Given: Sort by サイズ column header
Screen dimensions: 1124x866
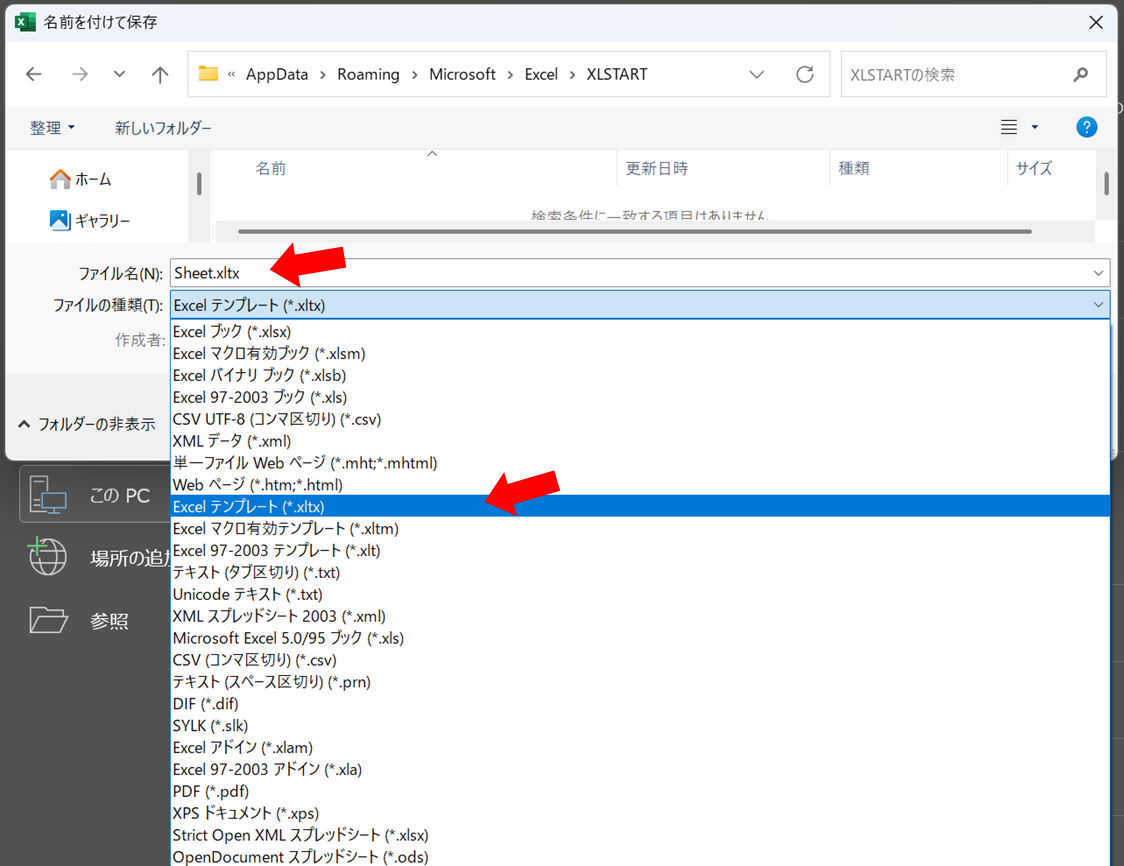Looking at the screenshot, I should (1034, 168).
